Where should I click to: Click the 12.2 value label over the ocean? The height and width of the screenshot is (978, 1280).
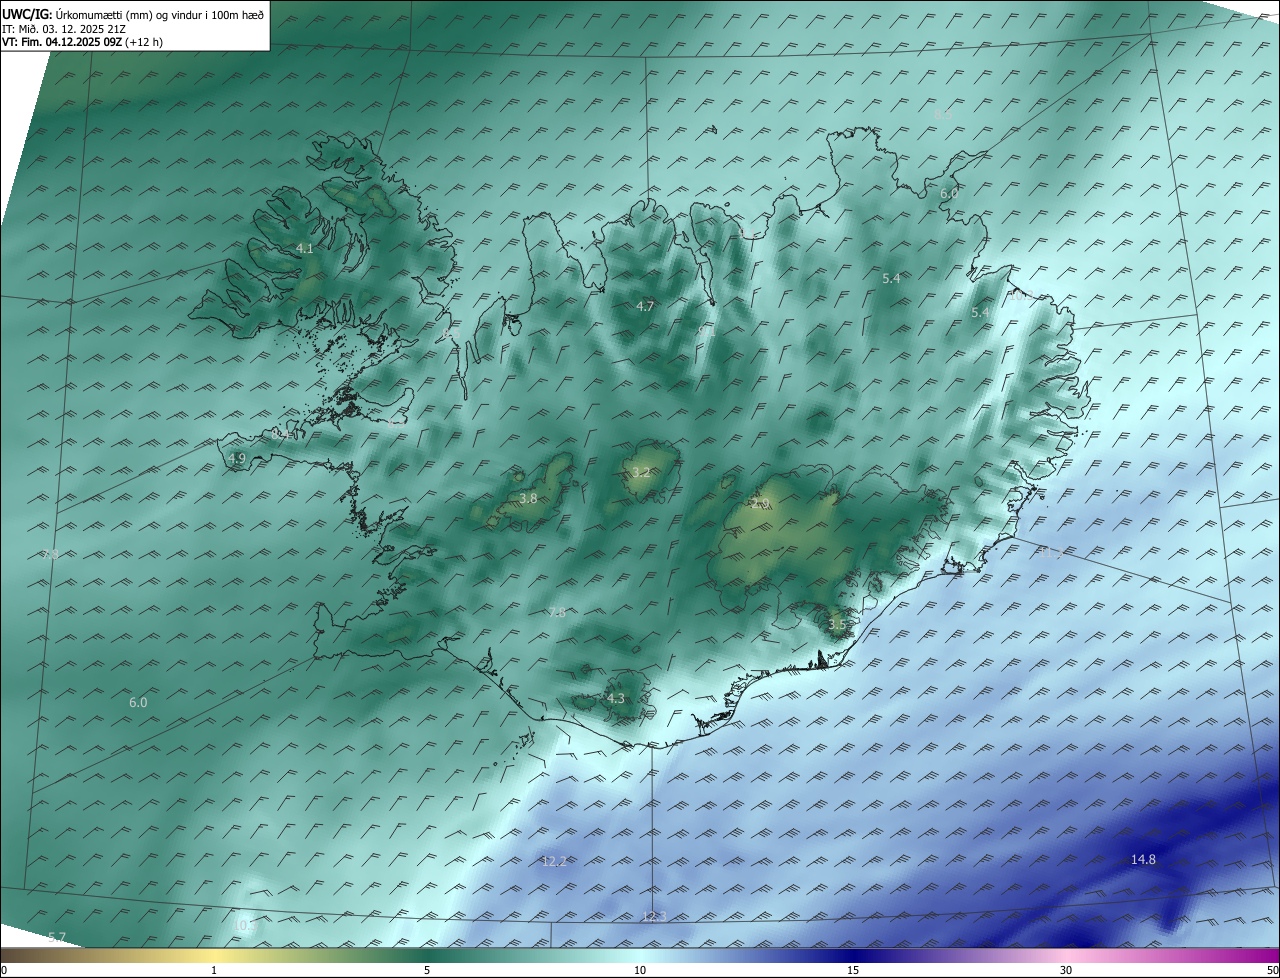554,861
